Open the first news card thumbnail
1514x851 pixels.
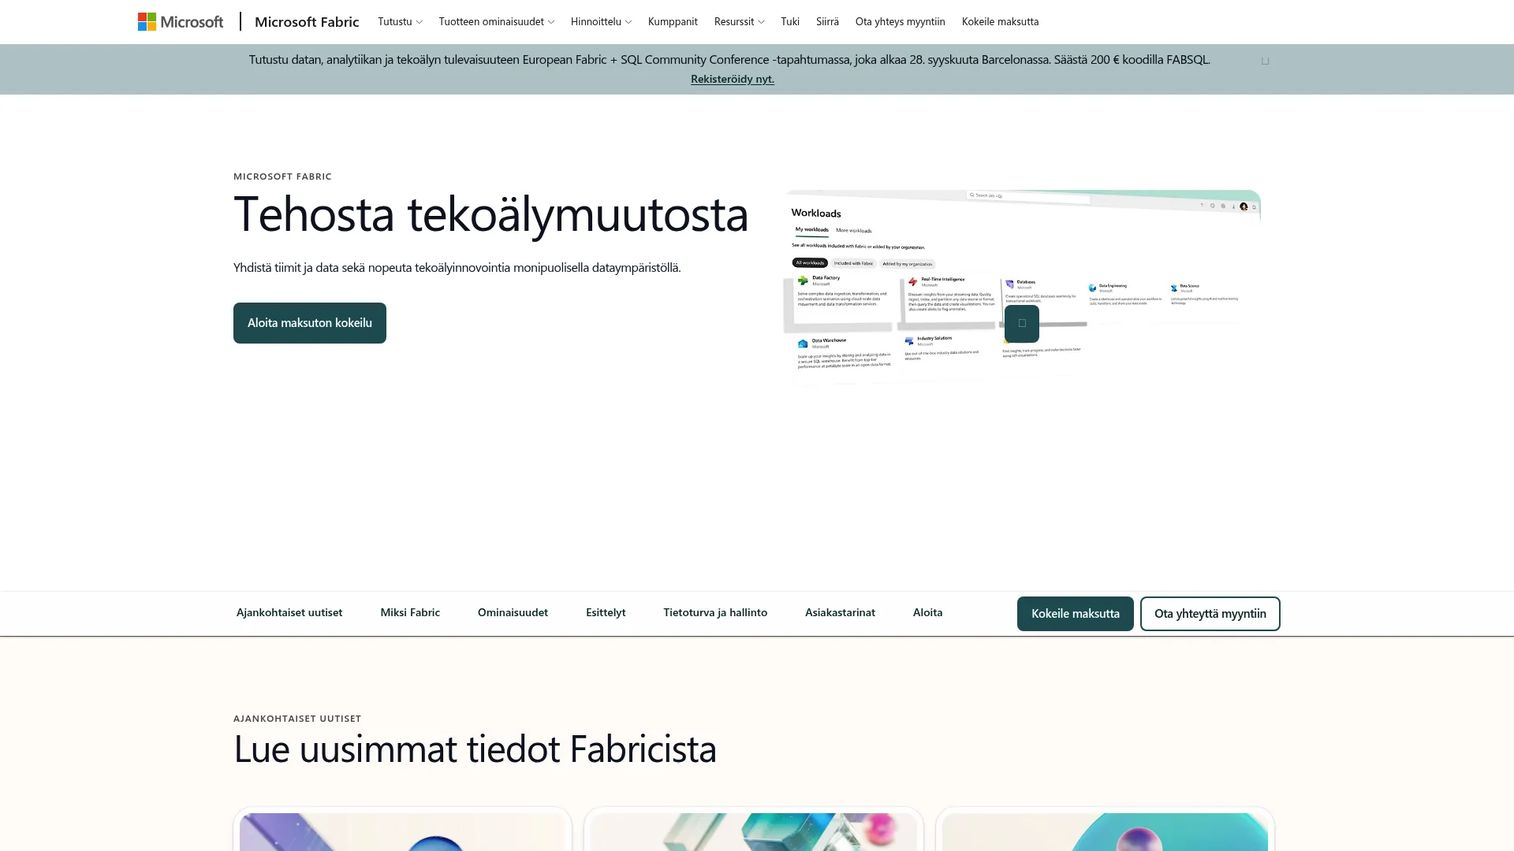click(402, 831)
